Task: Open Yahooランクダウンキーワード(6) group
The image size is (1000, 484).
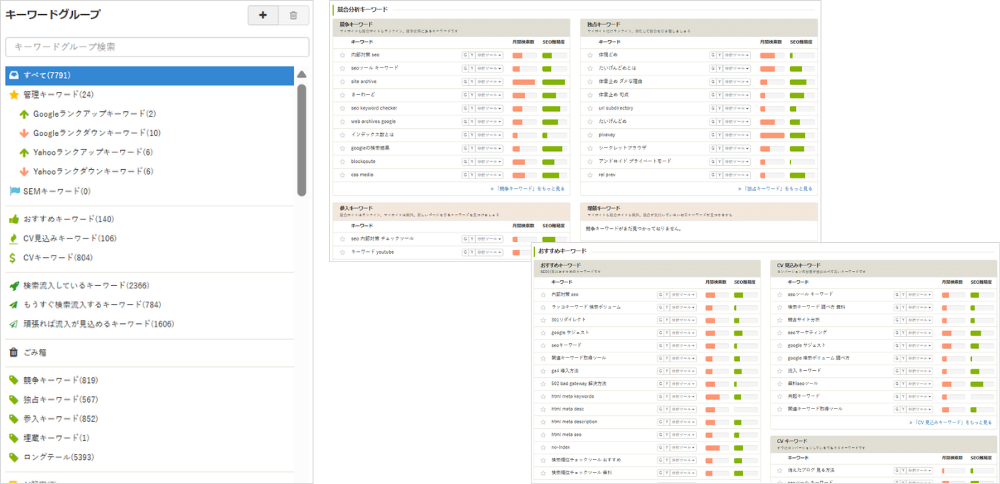Action: tap(92, 171)
